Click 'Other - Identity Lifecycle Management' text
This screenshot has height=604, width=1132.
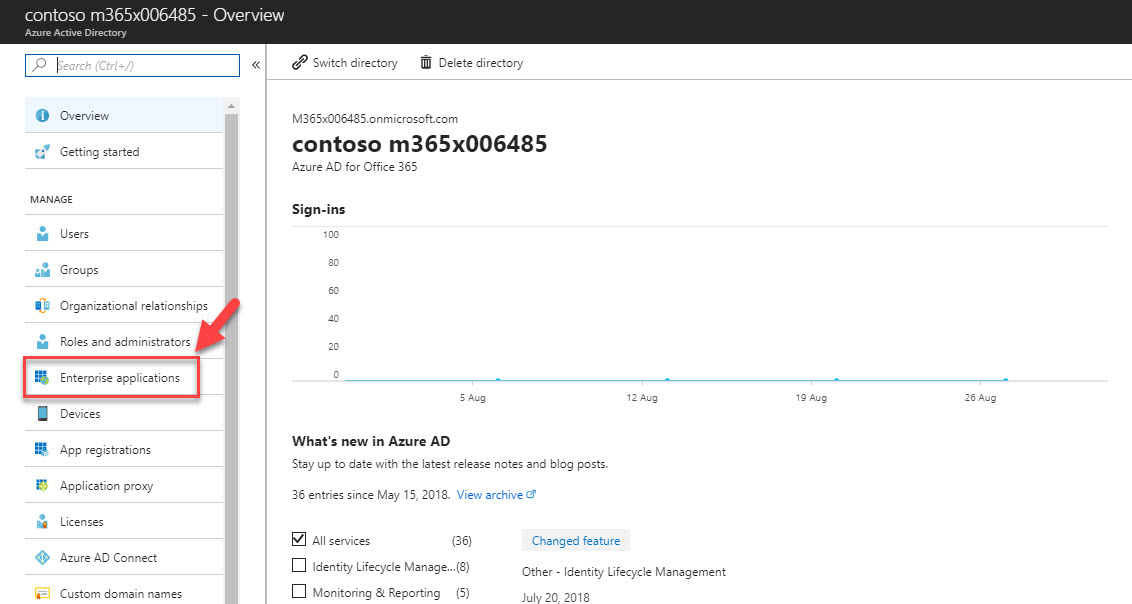point(624,572)
